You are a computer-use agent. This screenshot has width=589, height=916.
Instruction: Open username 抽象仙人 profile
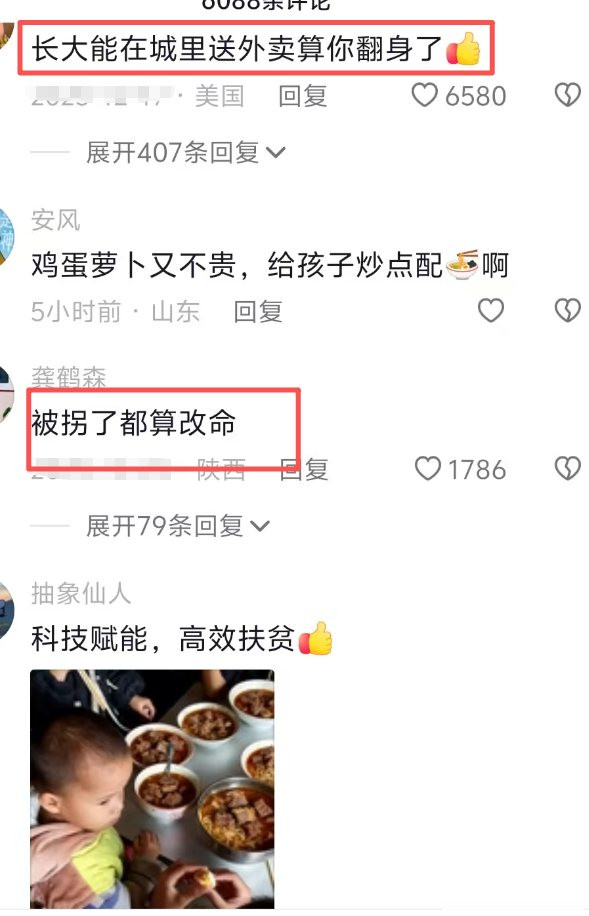pos(81,594)
